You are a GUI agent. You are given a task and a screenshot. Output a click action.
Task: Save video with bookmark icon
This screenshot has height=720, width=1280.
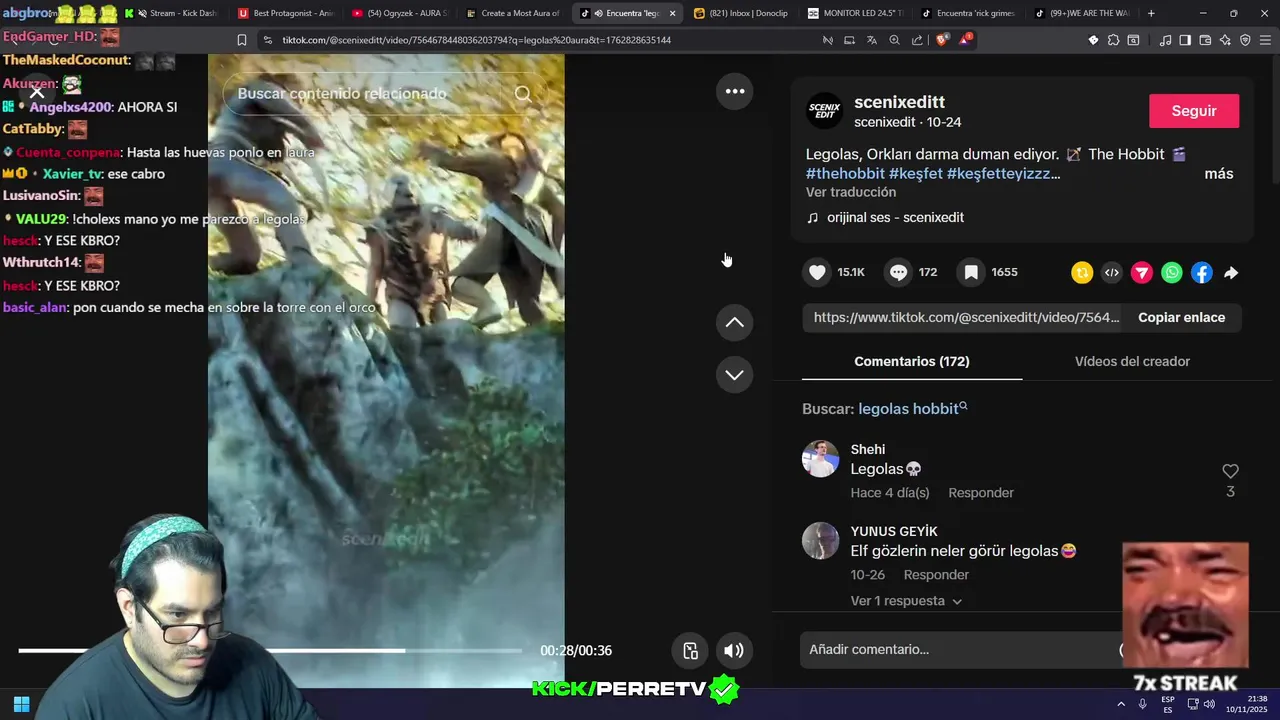point(971,272)
